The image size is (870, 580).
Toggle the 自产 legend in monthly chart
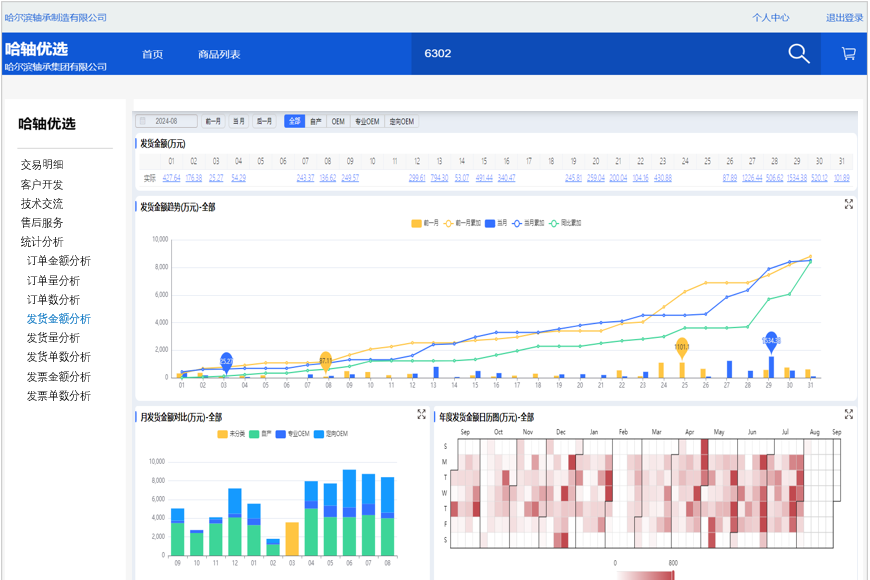(x=260, y=434)
